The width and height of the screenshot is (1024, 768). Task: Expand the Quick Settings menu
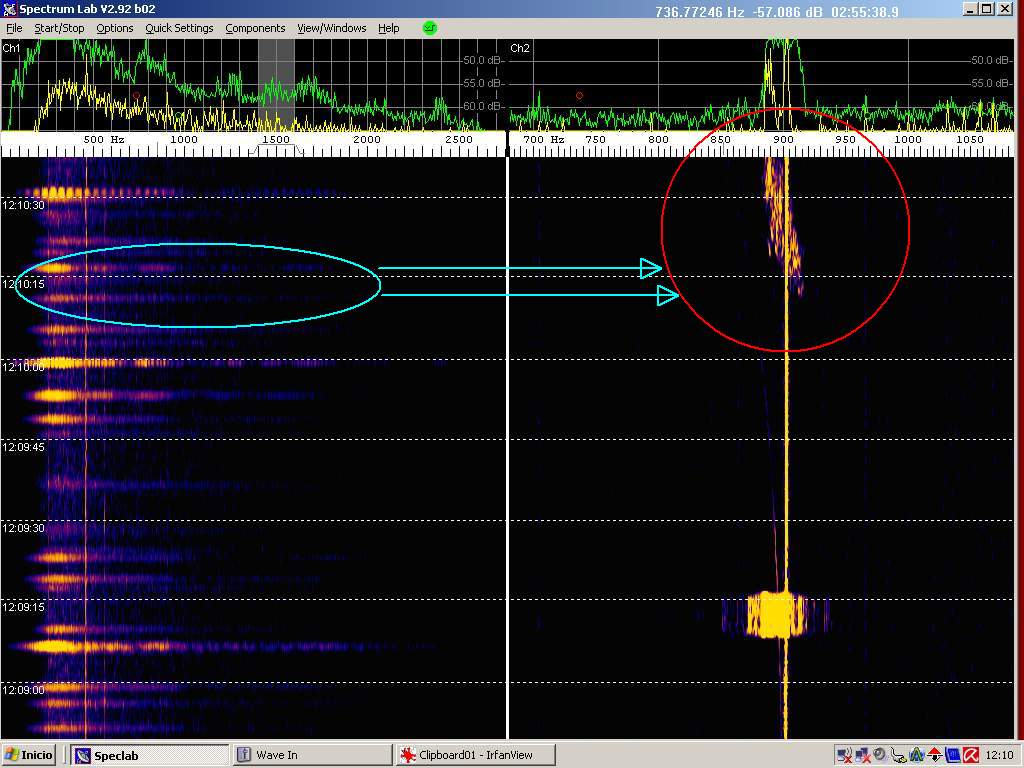(179, 28)
